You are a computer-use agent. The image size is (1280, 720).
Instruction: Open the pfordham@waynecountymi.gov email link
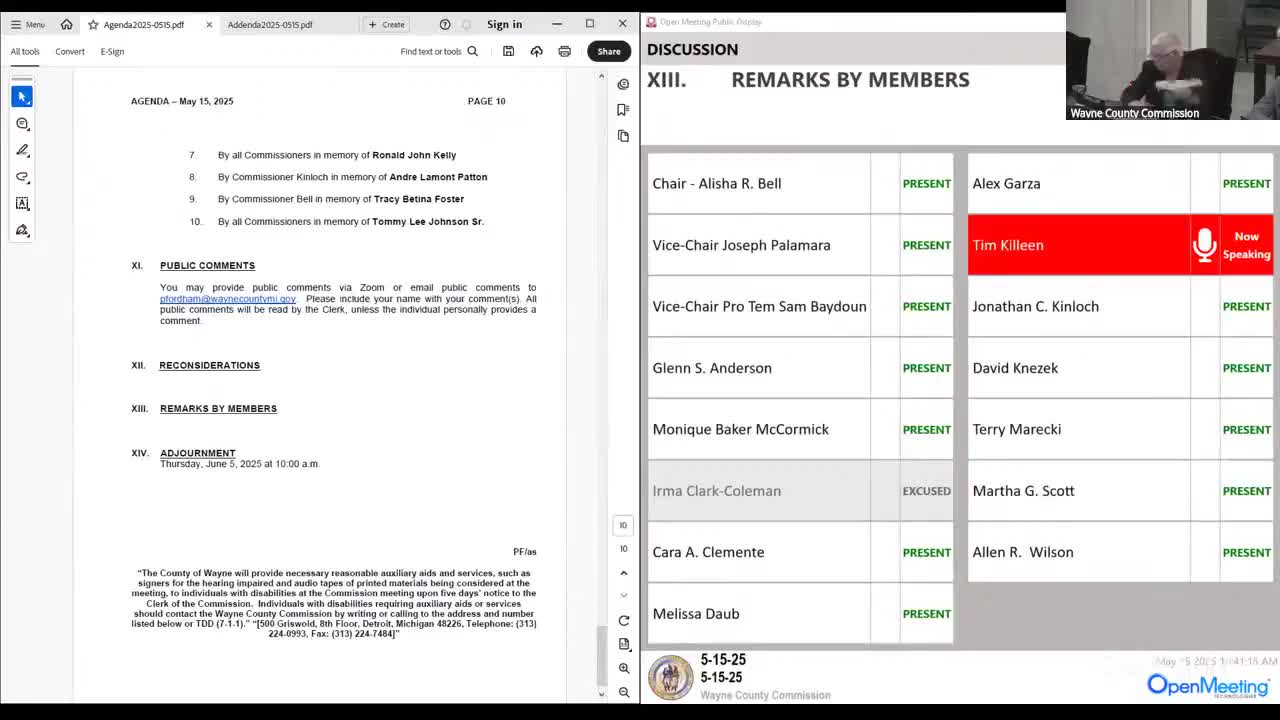click(228, 299)
